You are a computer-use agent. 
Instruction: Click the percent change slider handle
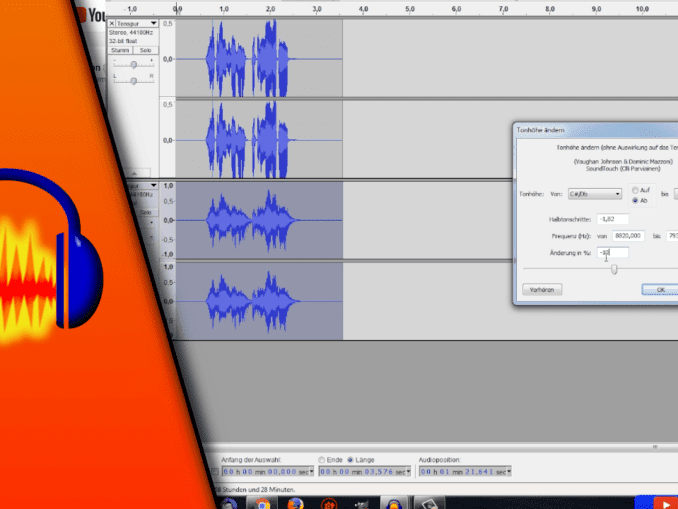614,268
